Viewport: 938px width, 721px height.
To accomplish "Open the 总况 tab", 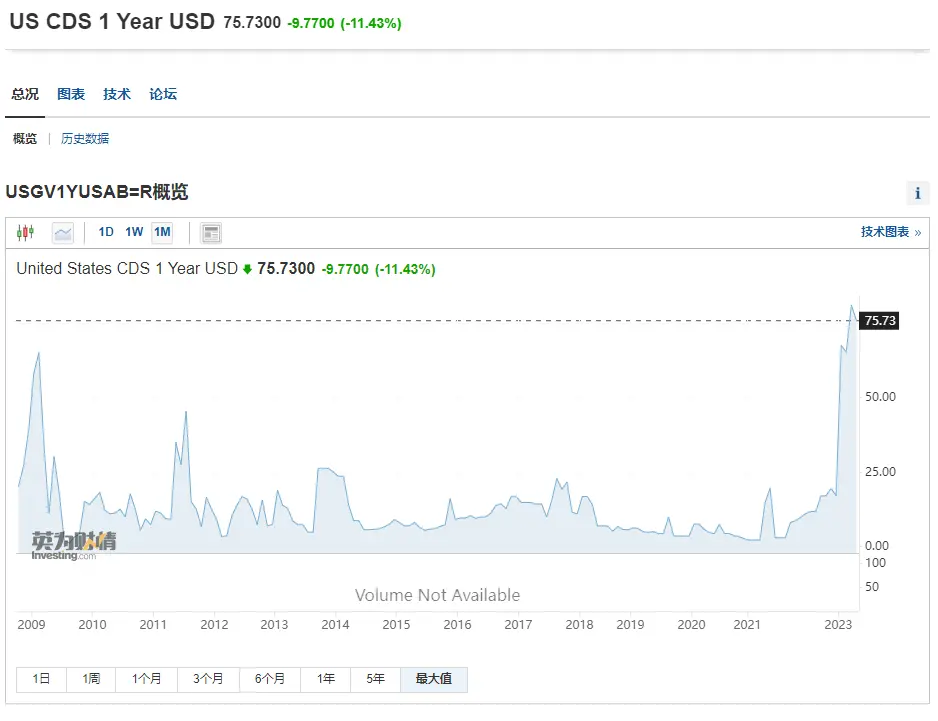I will tap(25, 94).
